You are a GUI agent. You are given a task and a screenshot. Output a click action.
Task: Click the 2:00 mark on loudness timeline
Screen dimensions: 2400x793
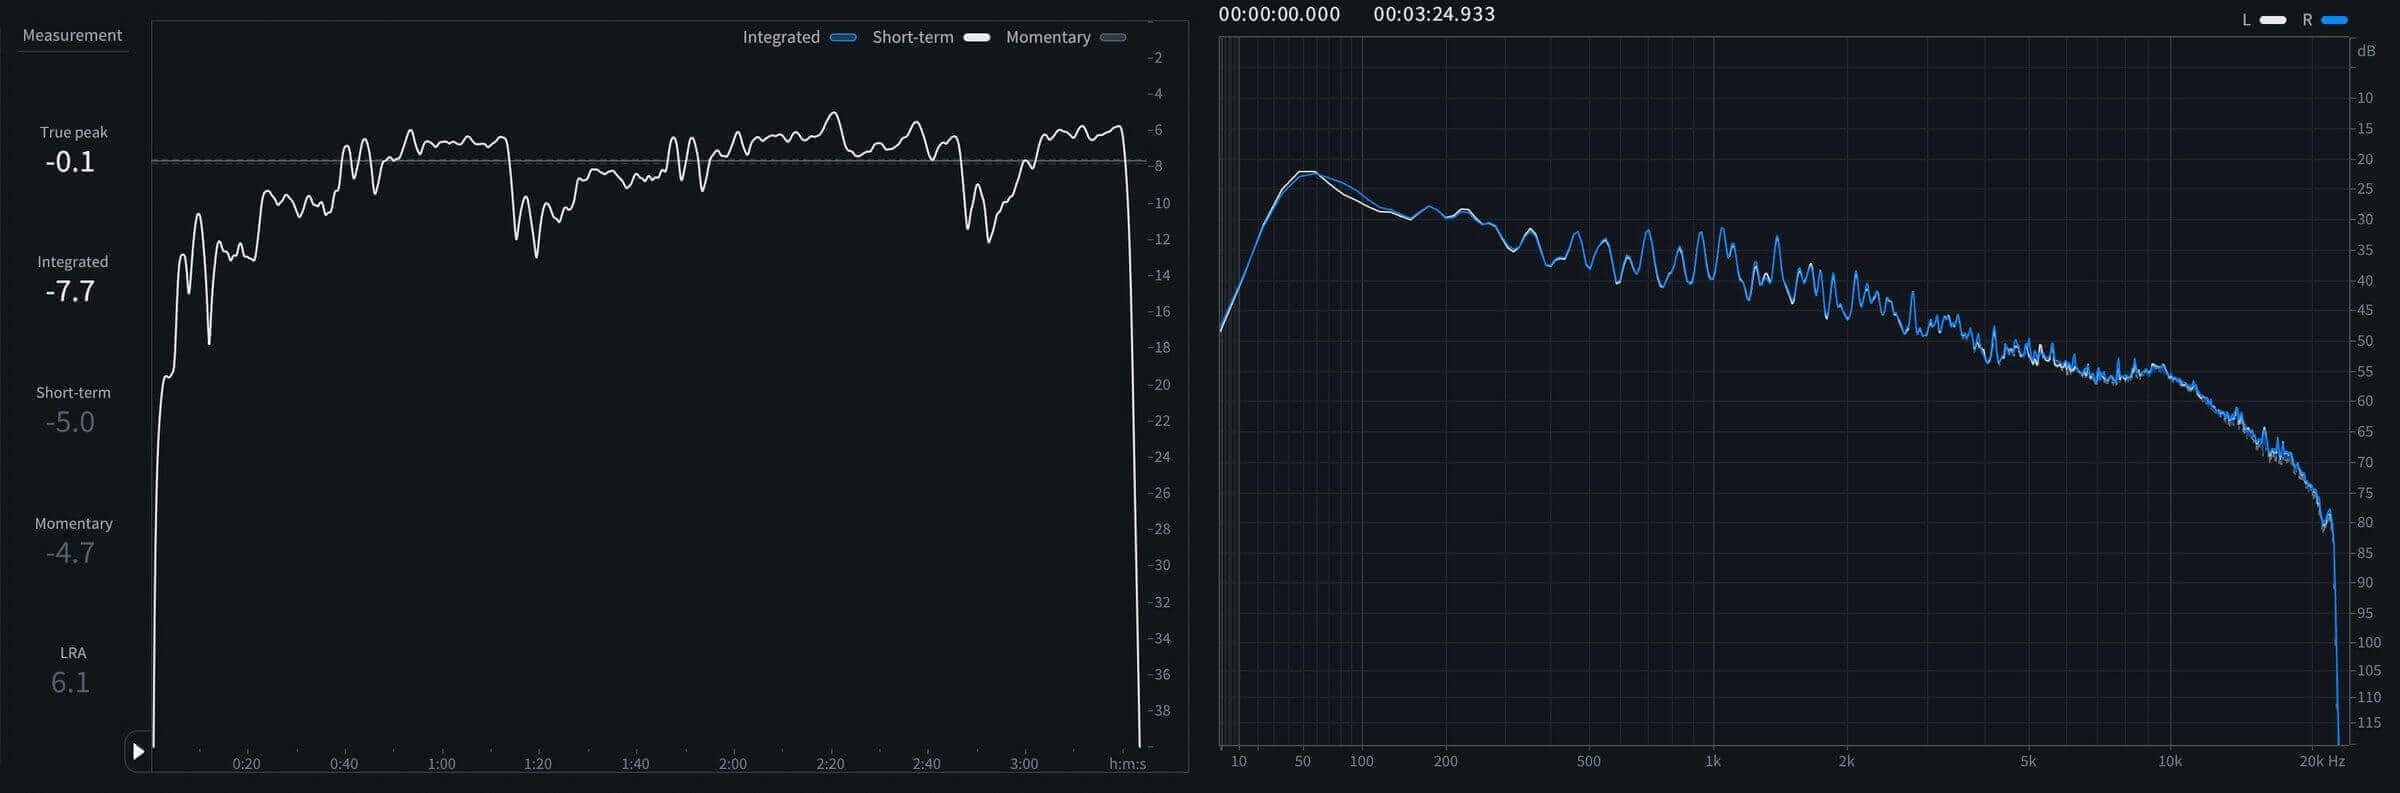pyautogui.click(x=733, y=764)
